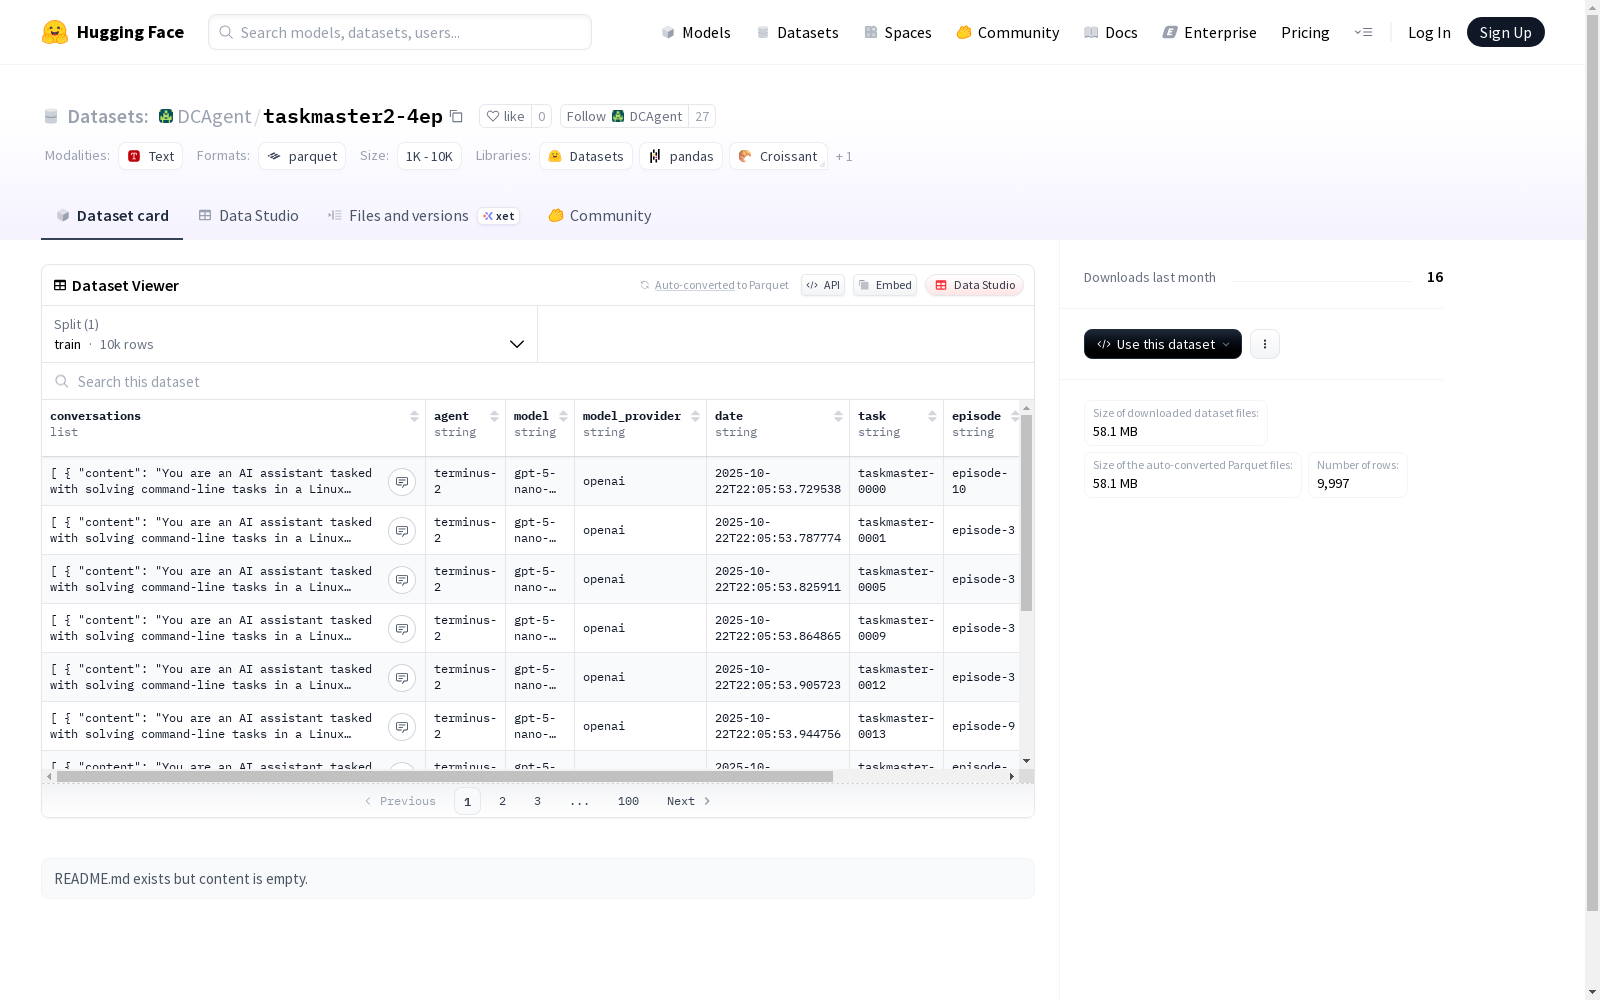Click the table's scroll-right arrow
The height and width of the screenshot is (1000, 1600).
1012,776
